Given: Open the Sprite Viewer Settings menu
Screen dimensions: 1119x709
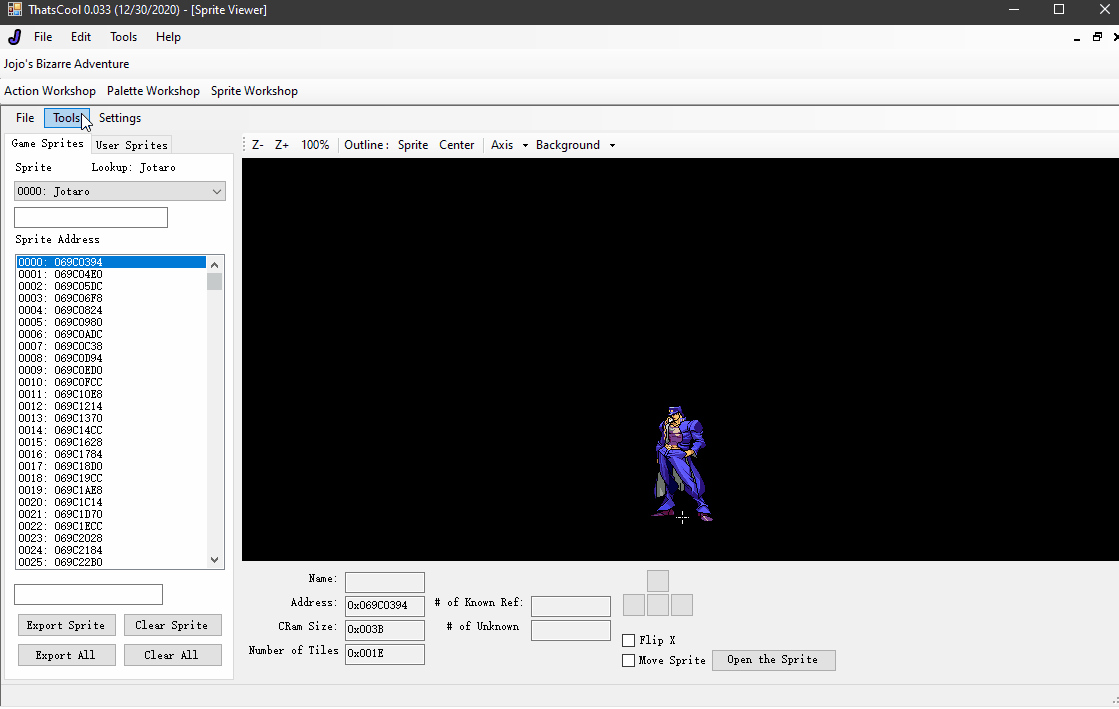Looking at the screenshot, I should pos(120,118).
